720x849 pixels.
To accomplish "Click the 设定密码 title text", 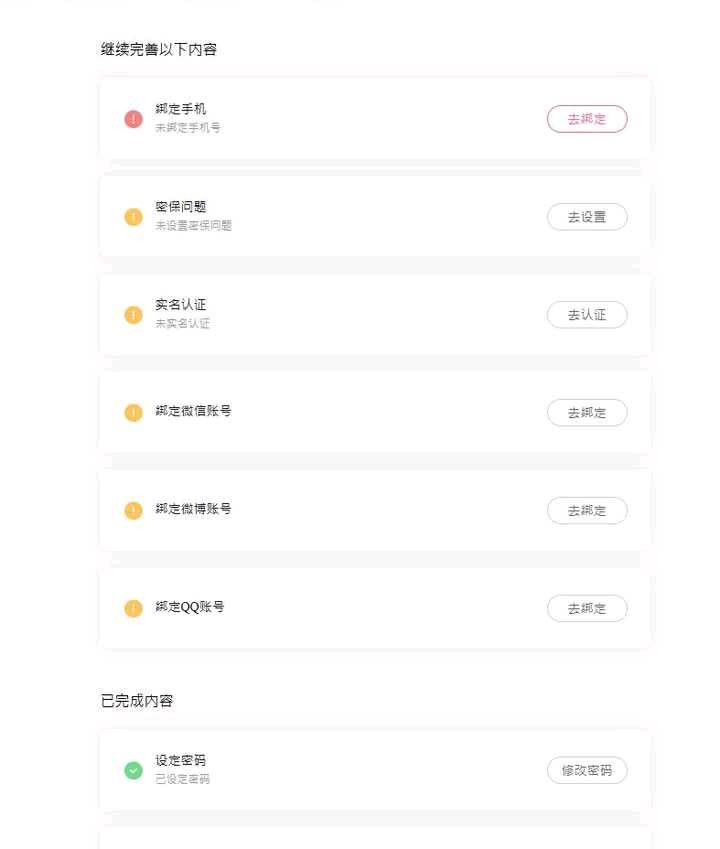I will tap(180, 760).
